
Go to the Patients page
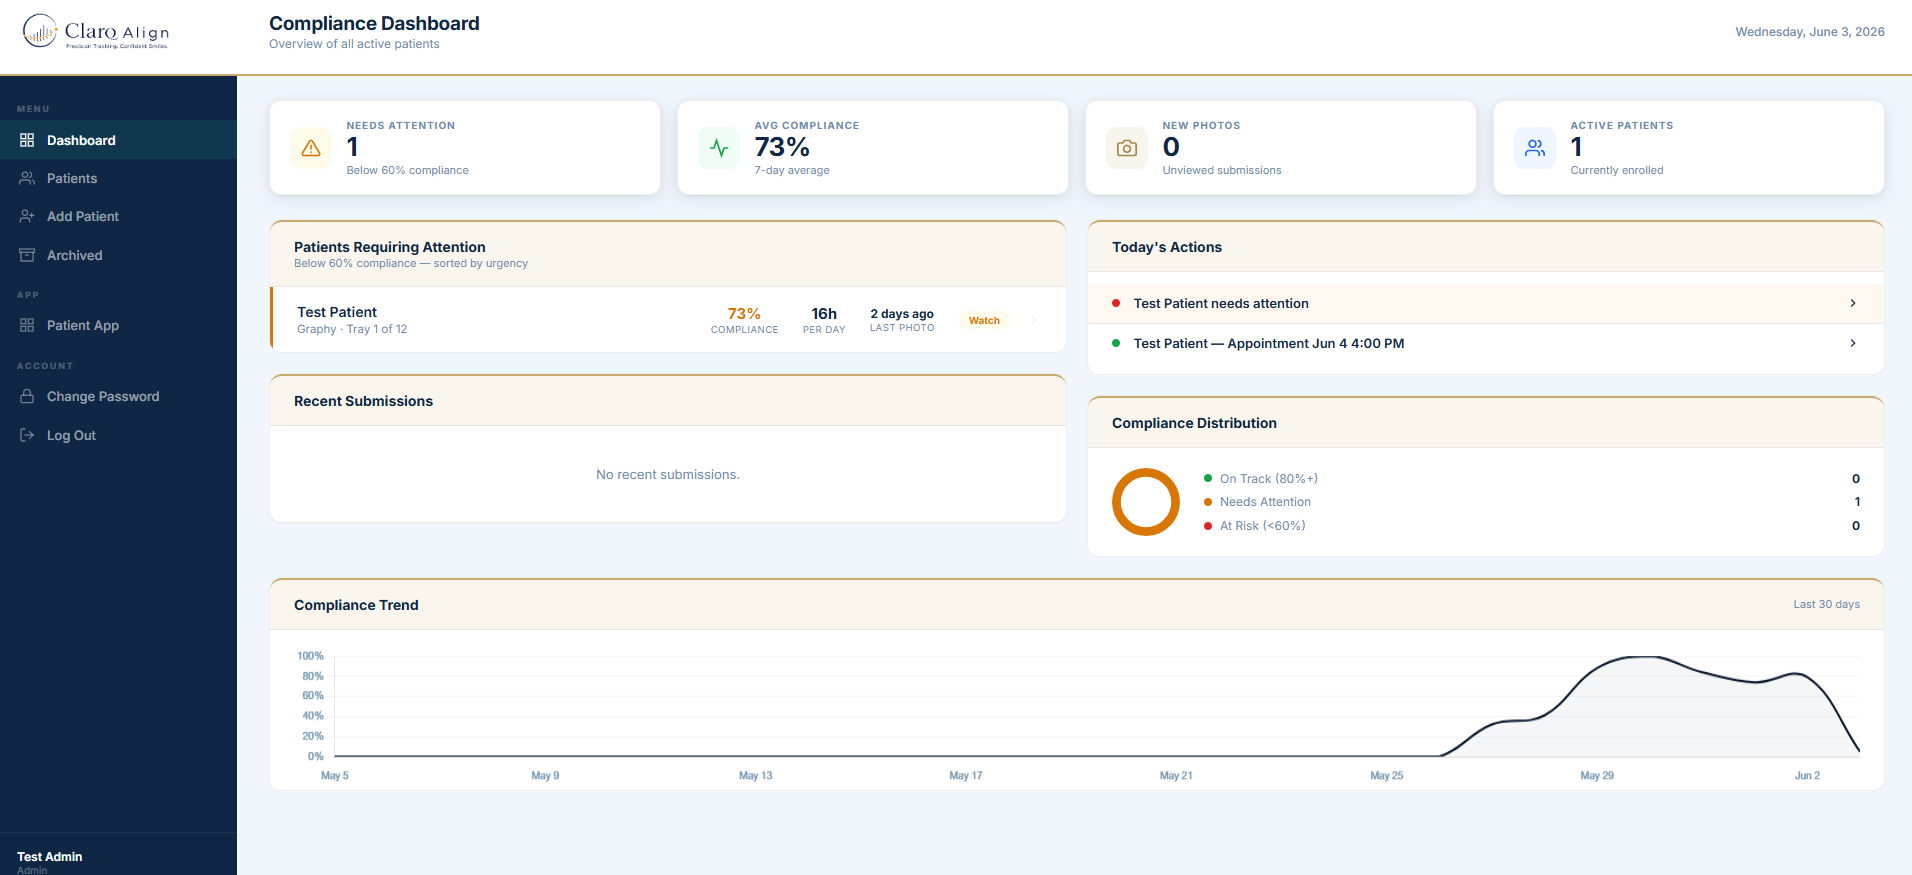point(118,178)
